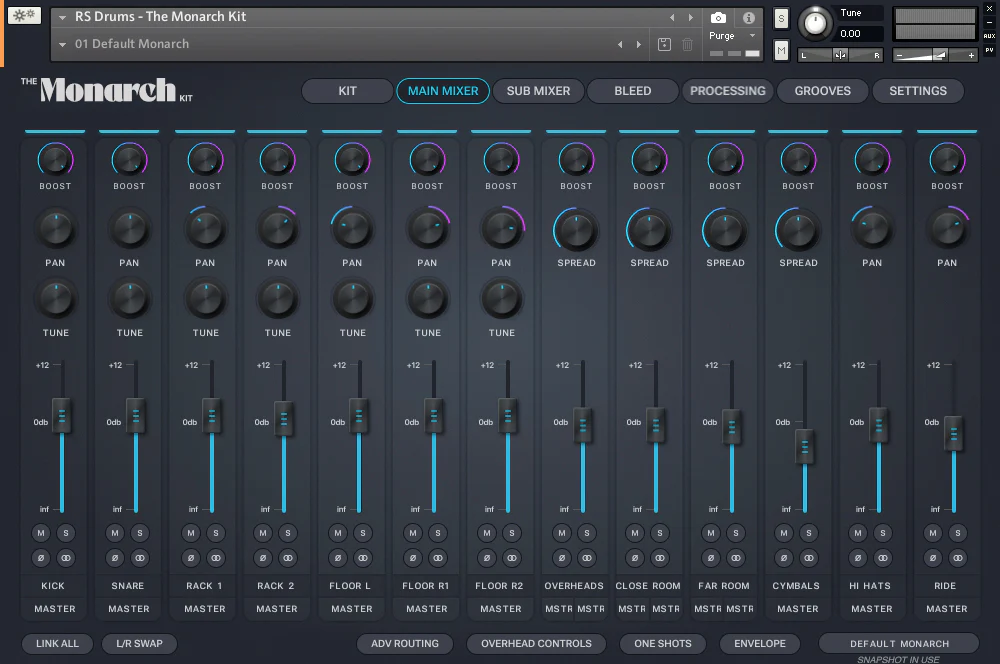Toggle the stereo link icon on FLOOR R1

click(x=438, y=558)
